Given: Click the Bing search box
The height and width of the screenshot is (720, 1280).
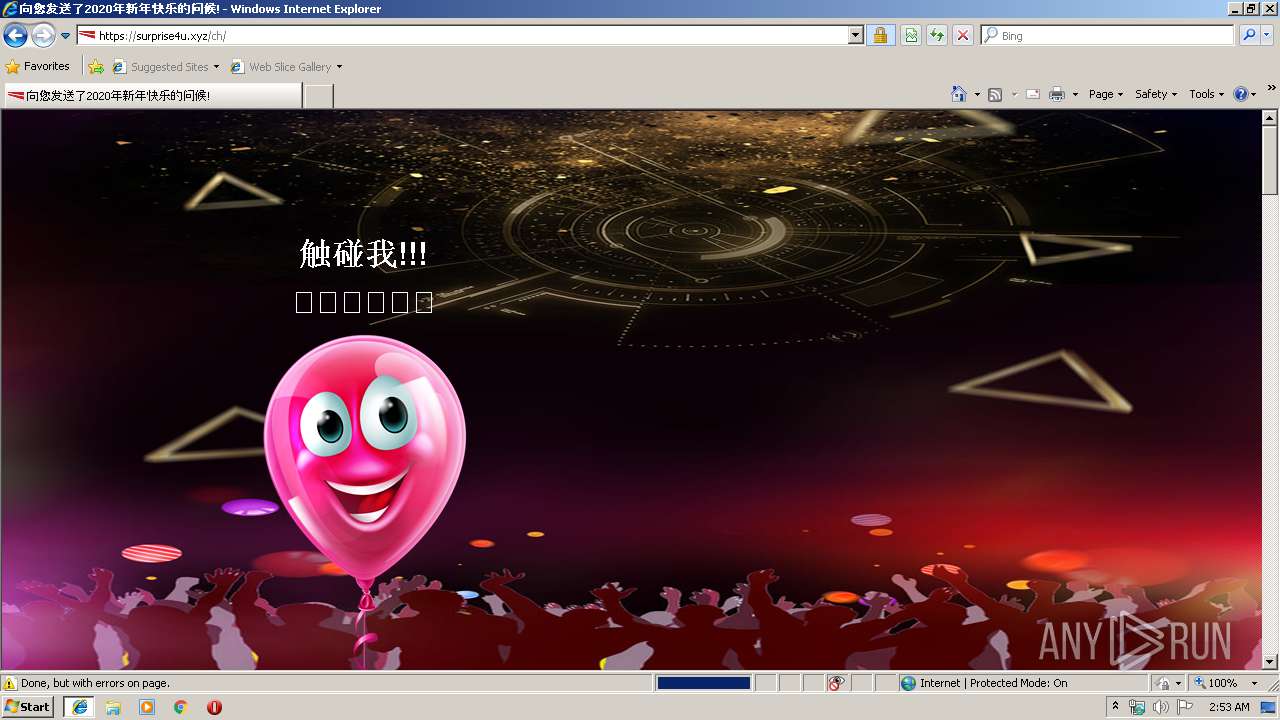Looking at the screenshot, I should (x=1108, y=36).
